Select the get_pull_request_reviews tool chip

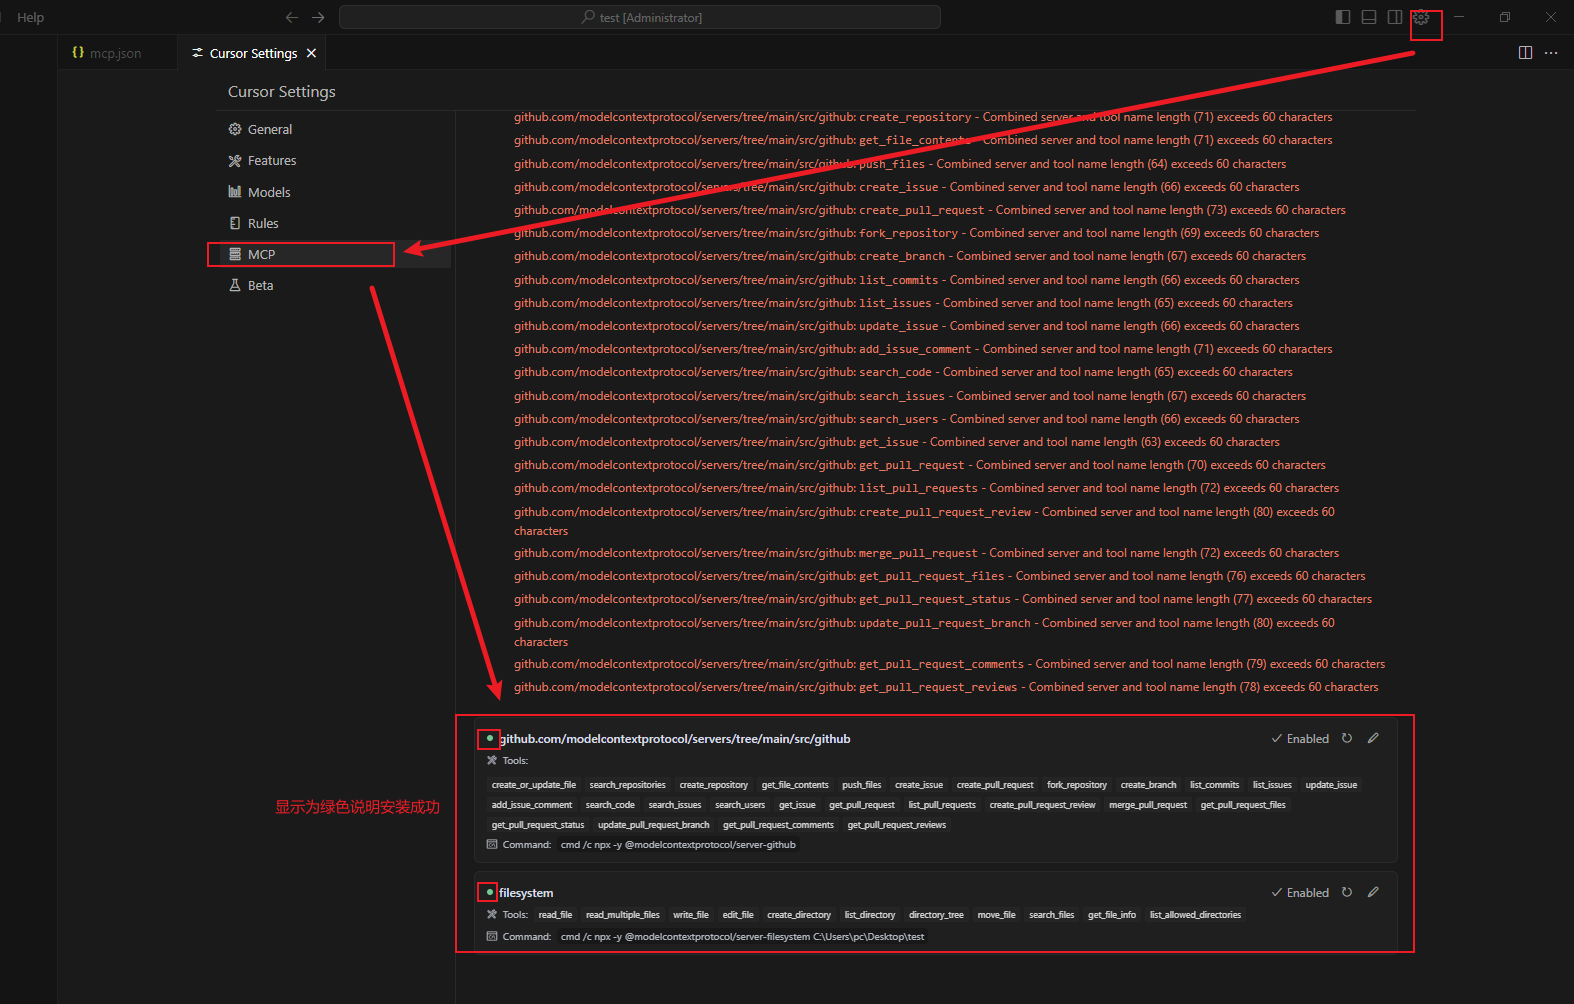pyautogui.click(x=897, y=825)
